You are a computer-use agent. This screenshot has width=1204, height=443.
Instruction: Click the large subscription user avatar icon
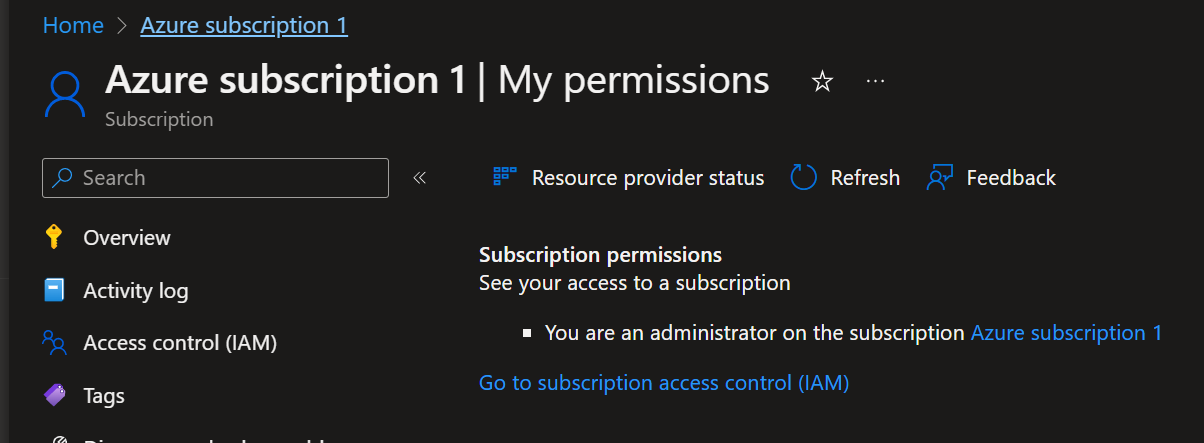click(66, 95)
